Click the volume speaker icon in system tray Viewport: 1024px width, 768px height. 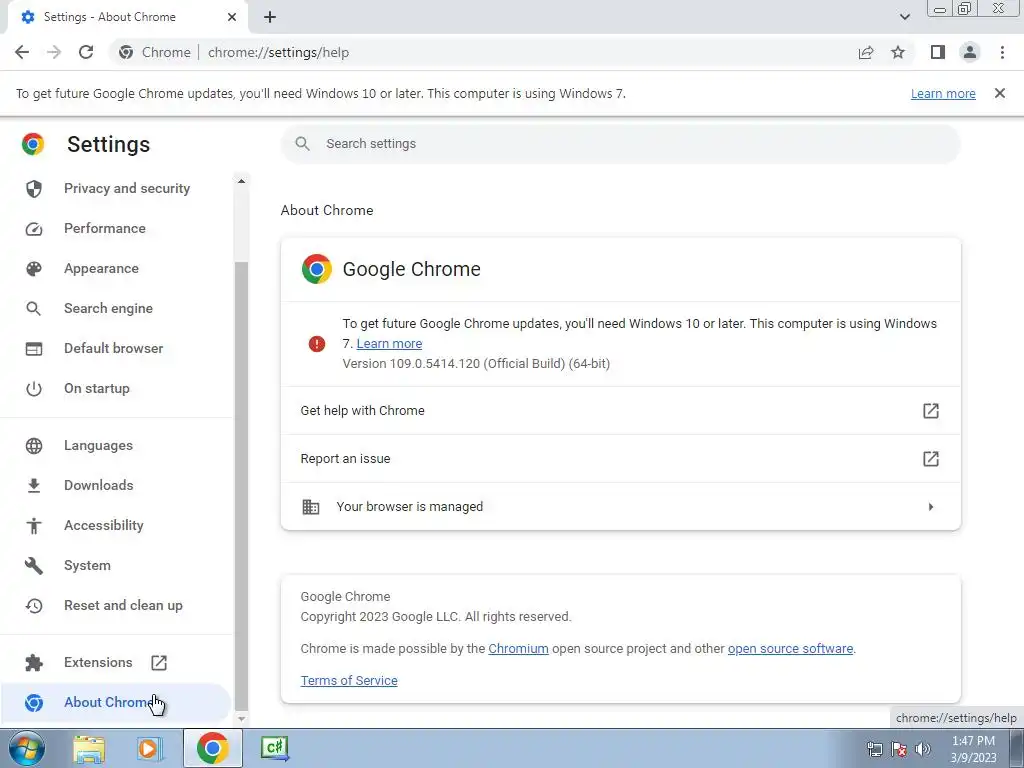pyautogui.click(x=923, y=749)
